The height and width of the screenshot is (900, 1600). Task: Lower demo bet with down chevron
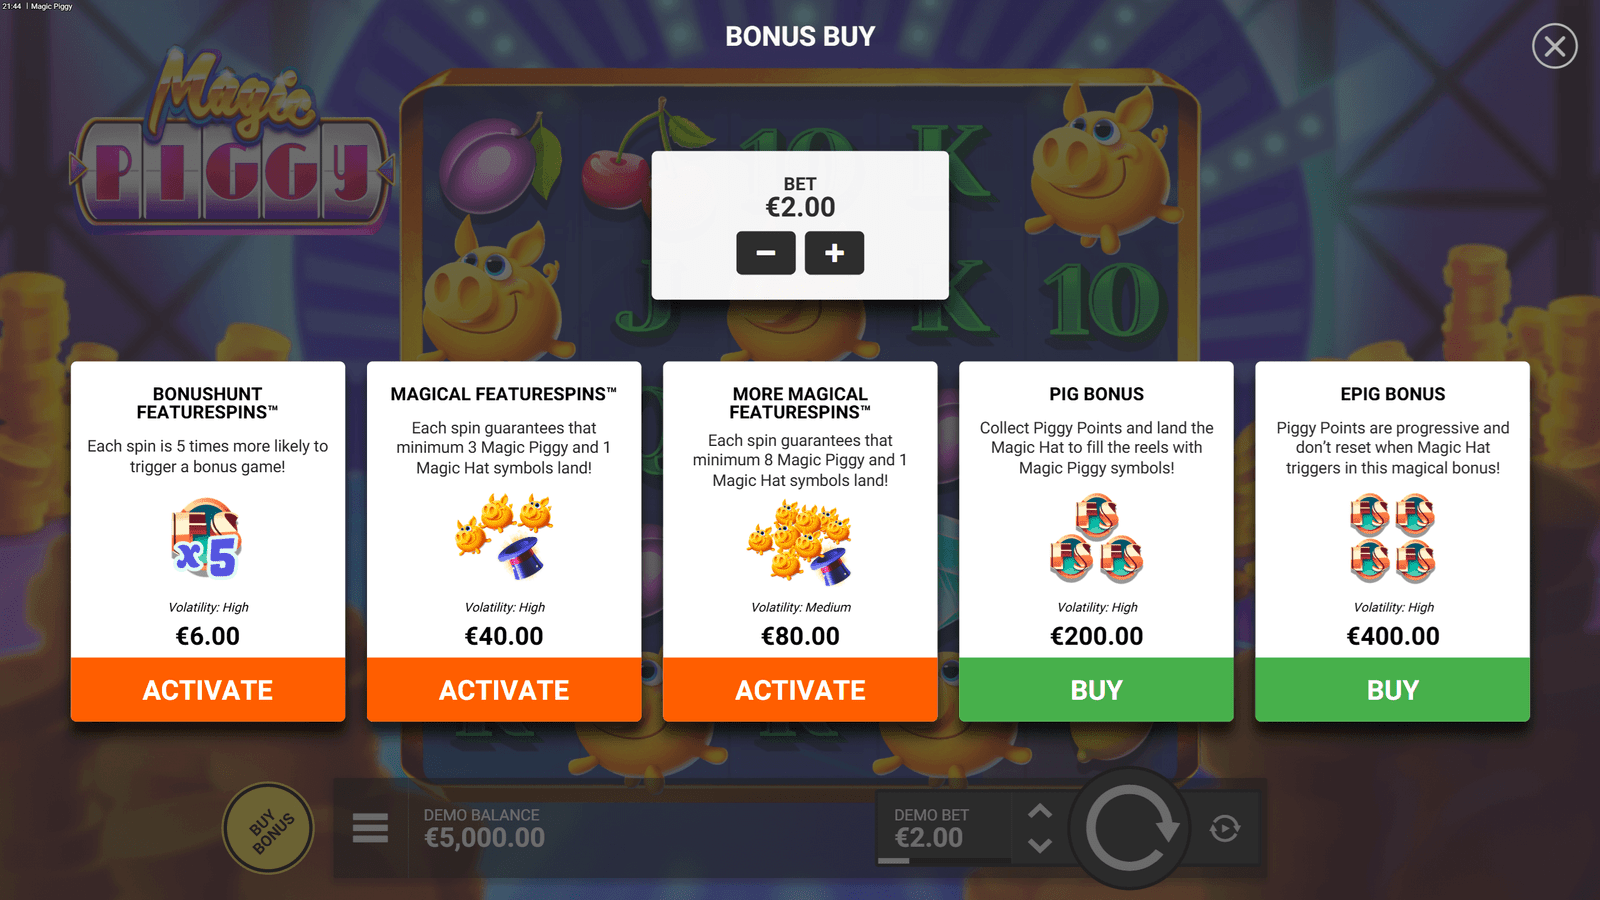[x=1040, y=846]
